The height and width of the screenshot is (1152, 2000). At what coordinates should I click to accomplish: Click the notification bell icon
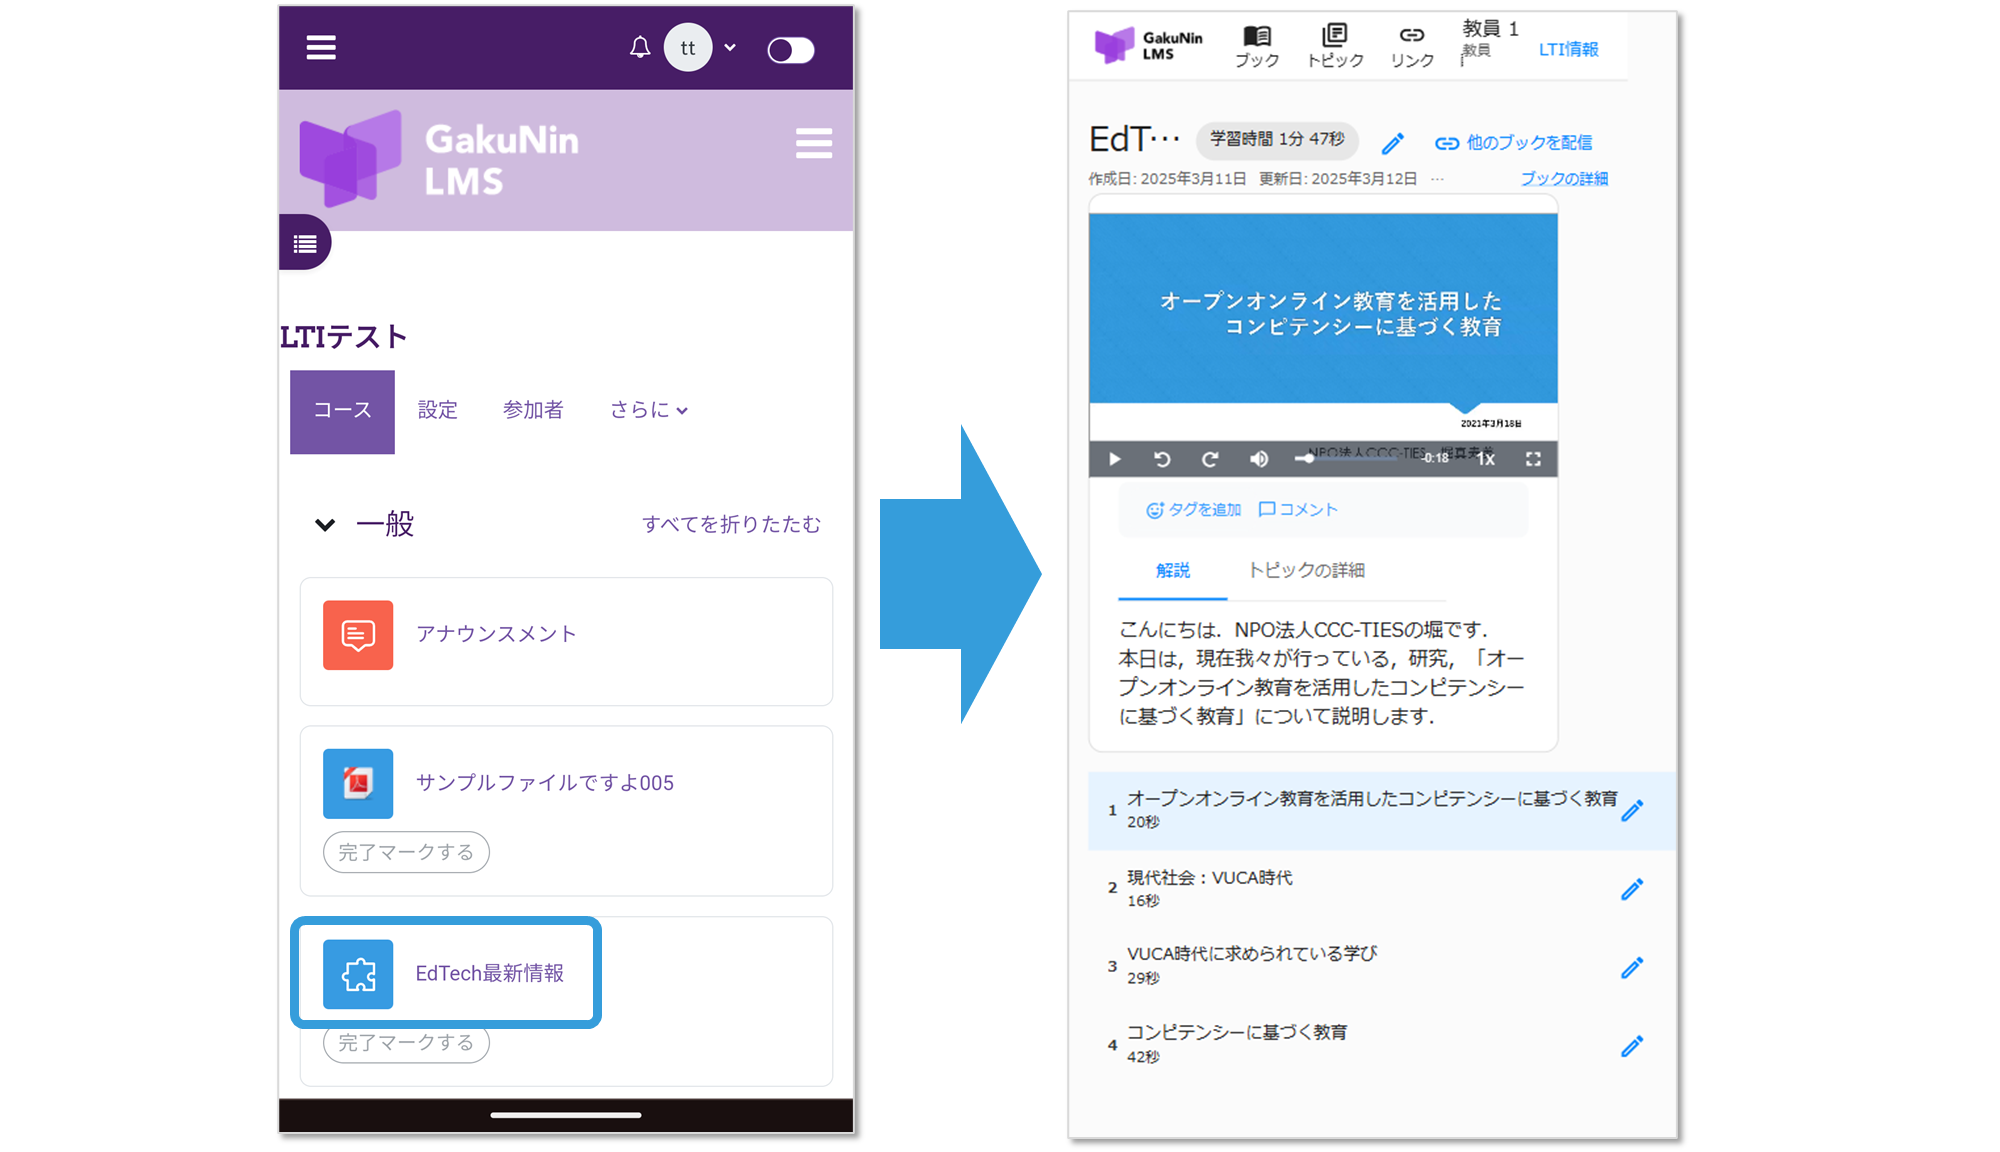click(640, 48)
